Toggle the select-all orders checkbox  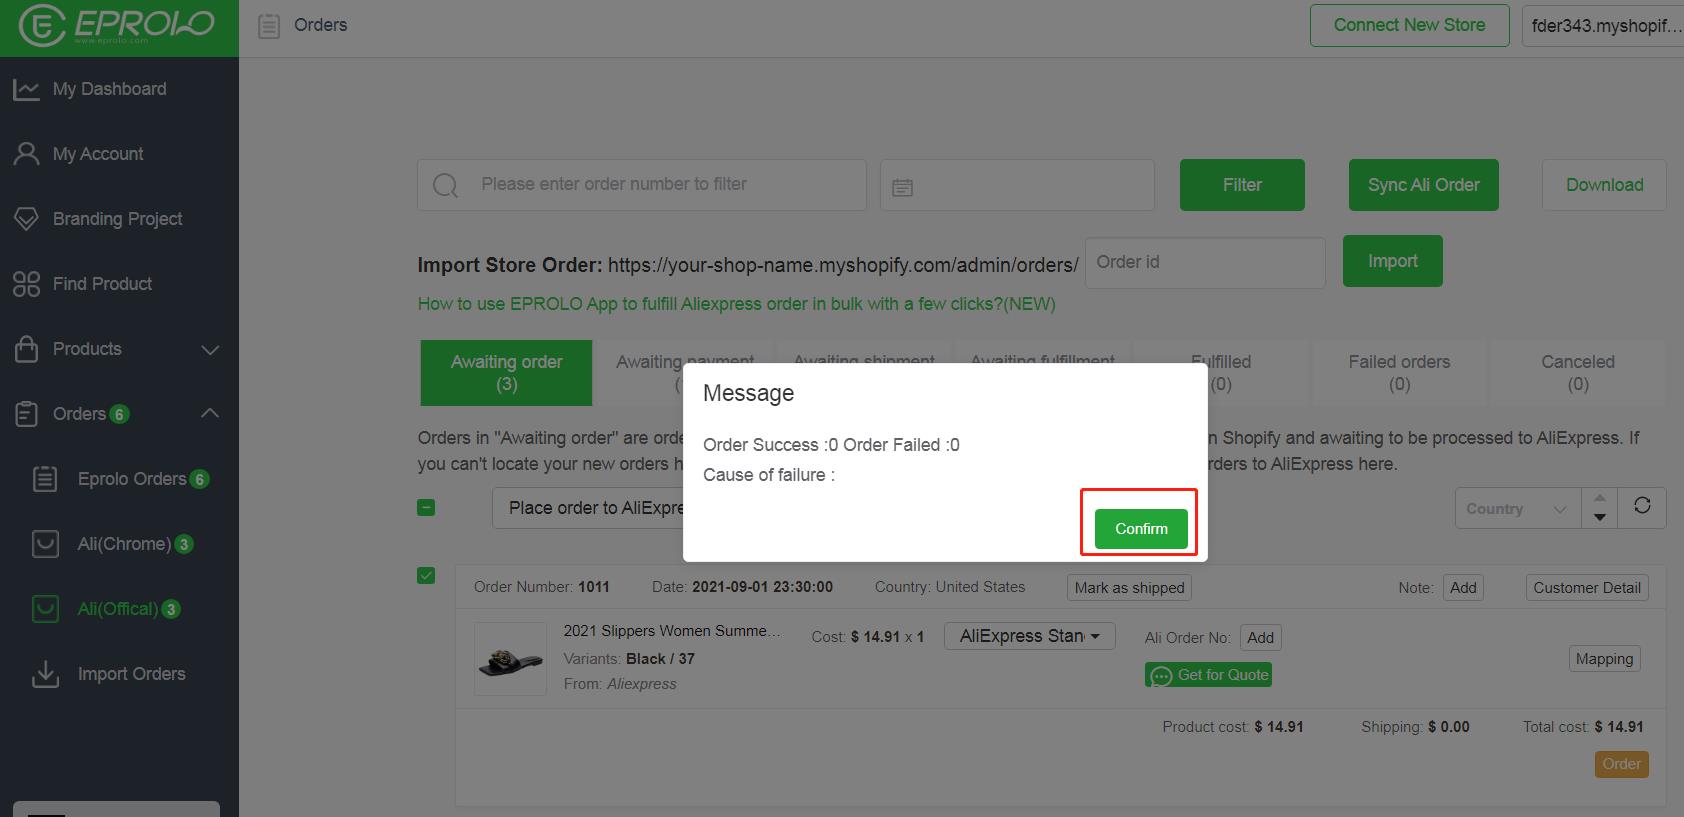(426, 508)
